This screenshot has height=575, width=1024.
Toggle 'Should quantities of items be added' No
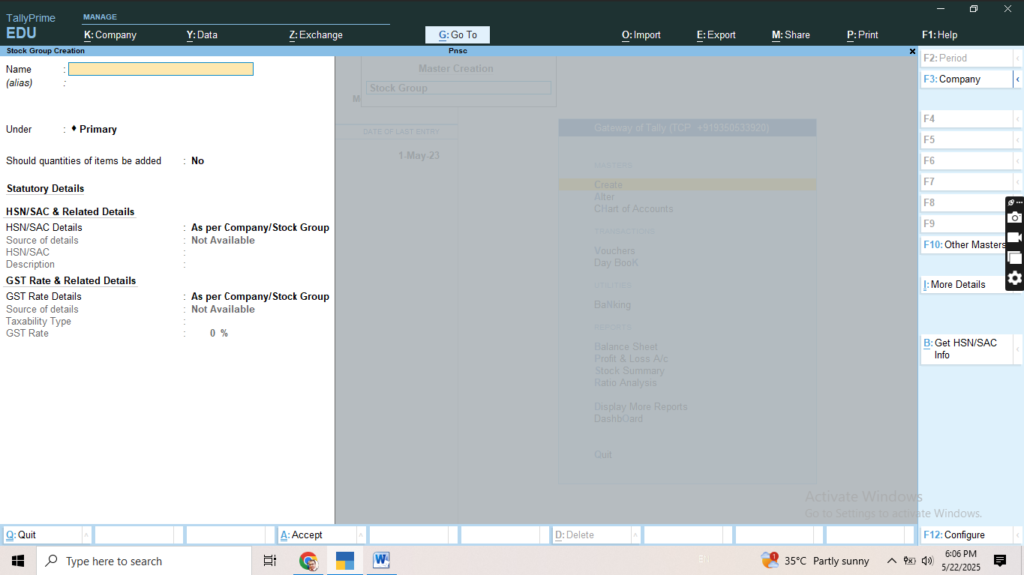pos(197,161)
